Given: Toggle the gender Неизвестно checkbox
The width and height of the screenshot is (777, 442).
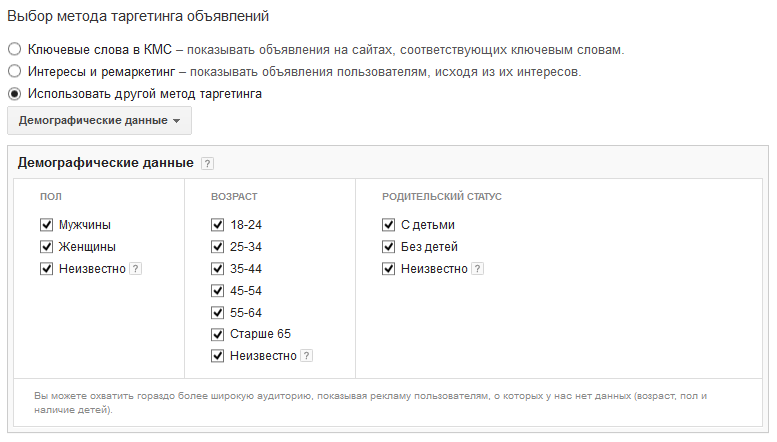Looking at the screenshot, I should coord(47,269).
